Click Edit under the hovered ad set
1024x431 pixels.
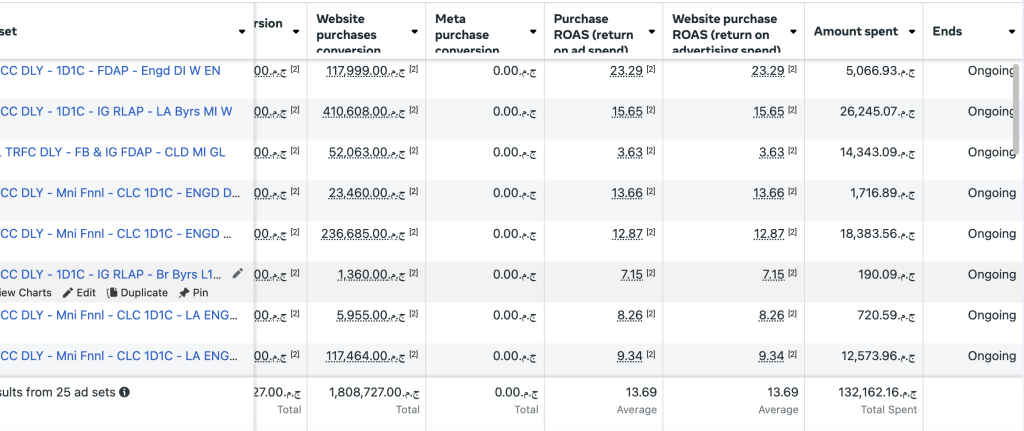tap(79, 293)
